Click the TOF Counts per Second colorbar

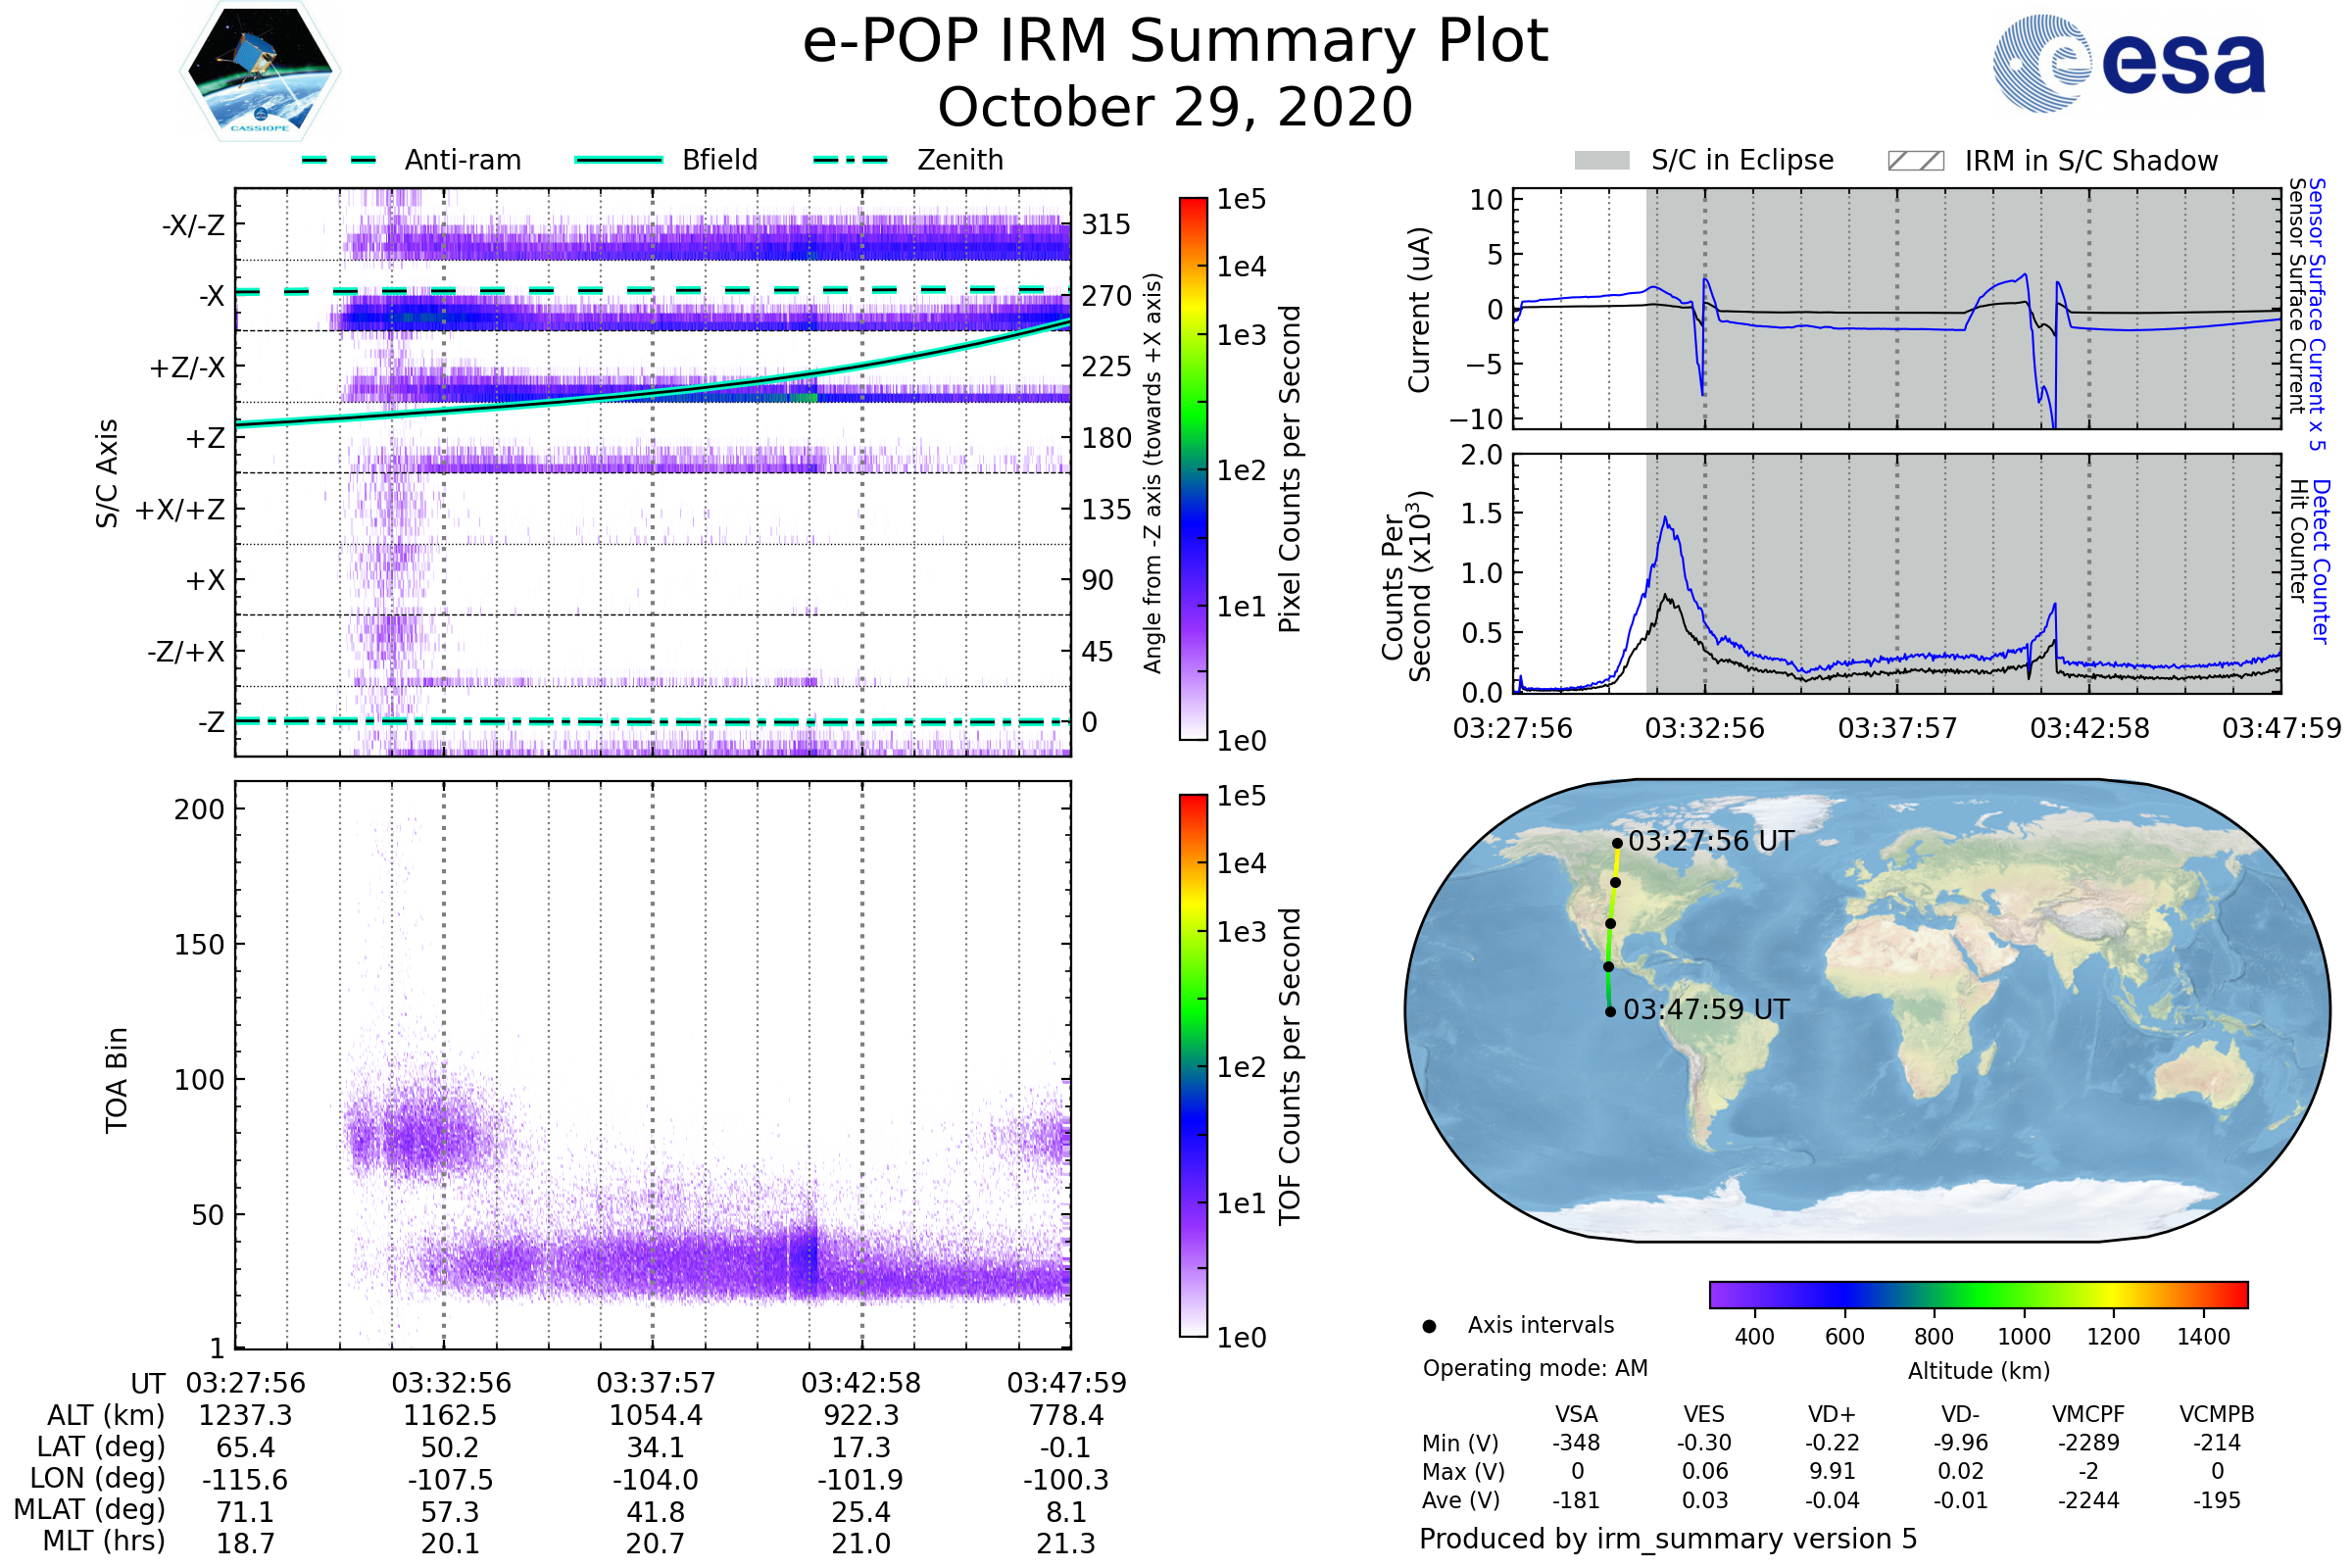pos(1193,1065)
